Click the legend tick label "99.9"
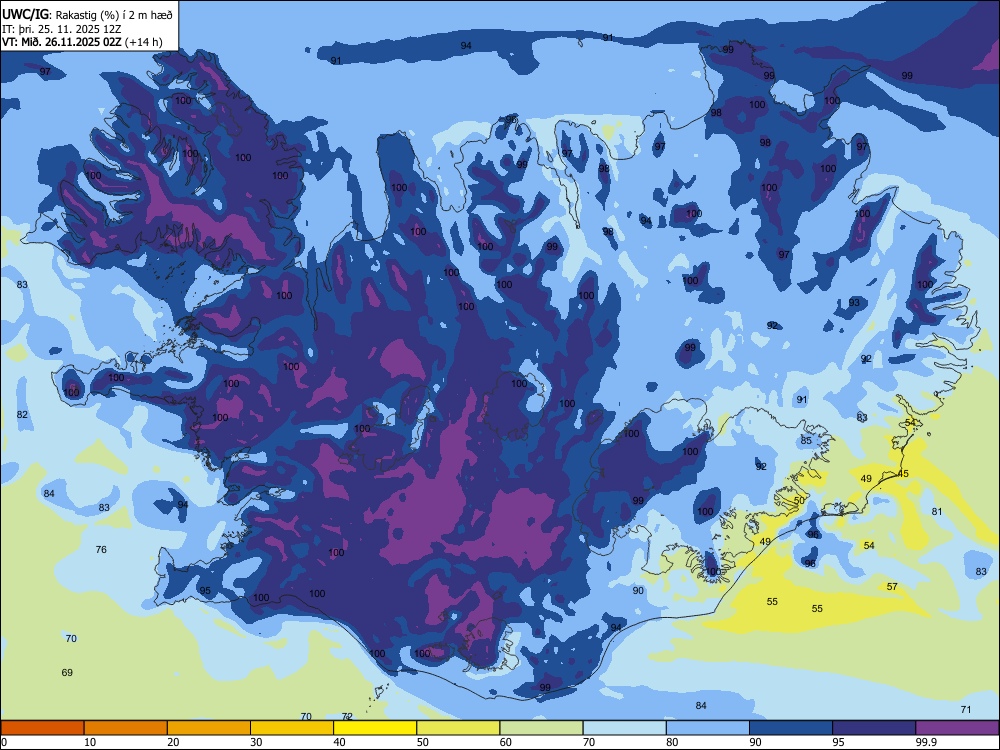The height and width of the screenshot is (750, 1000). pyautogui.click(x=926, y=742)
